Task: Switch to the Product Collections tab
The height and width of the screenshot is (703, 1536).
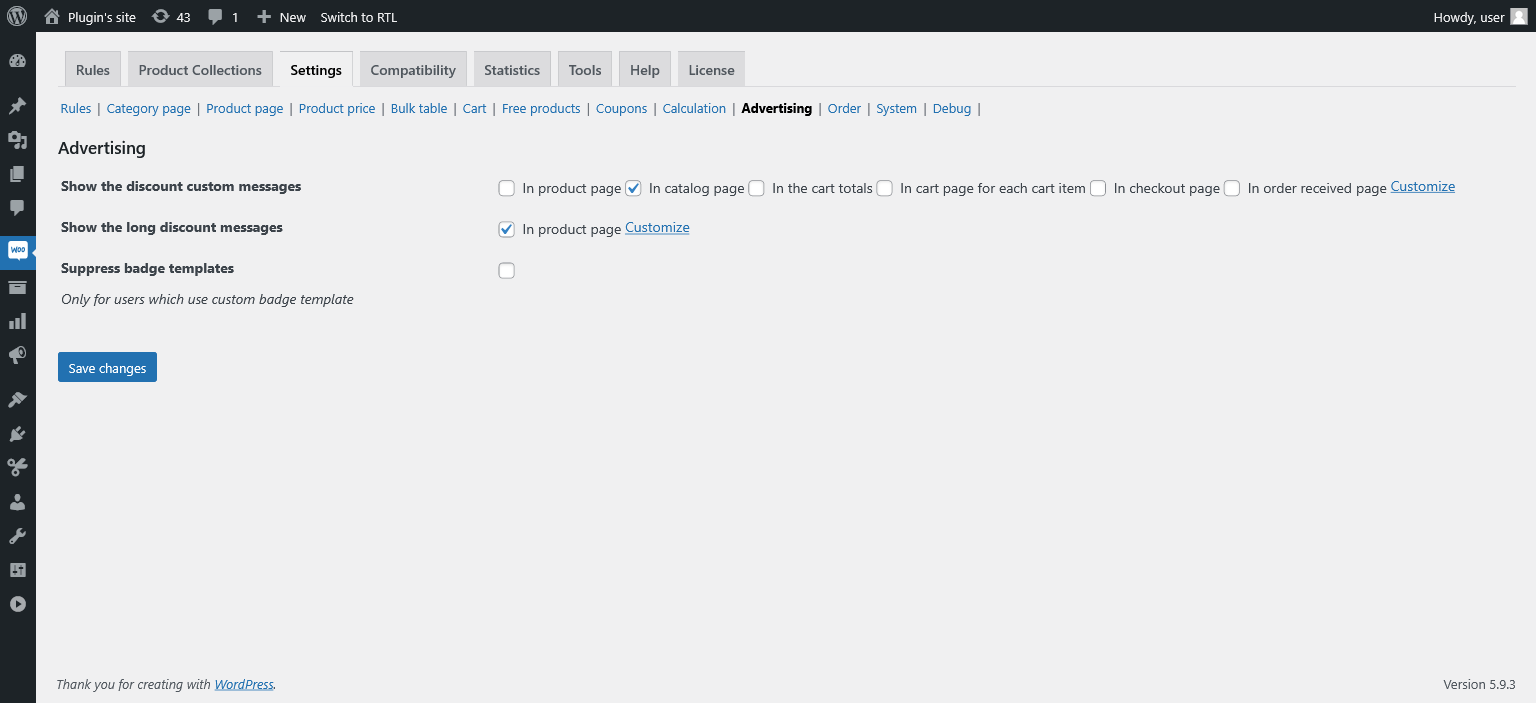Action: click(x=200, y=70)
